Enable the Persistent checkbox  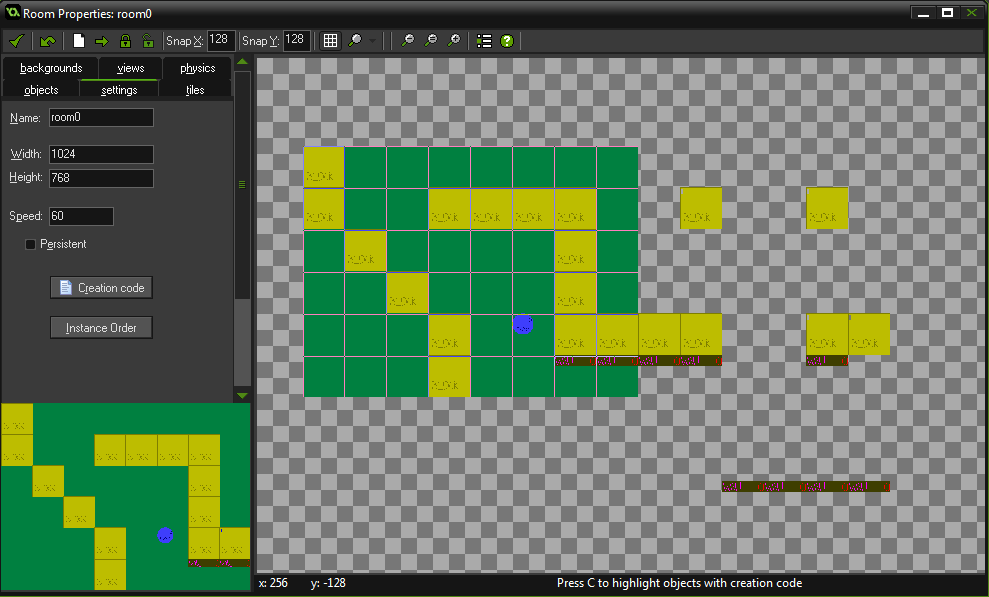pyautogui.click(x=30, y=244)
